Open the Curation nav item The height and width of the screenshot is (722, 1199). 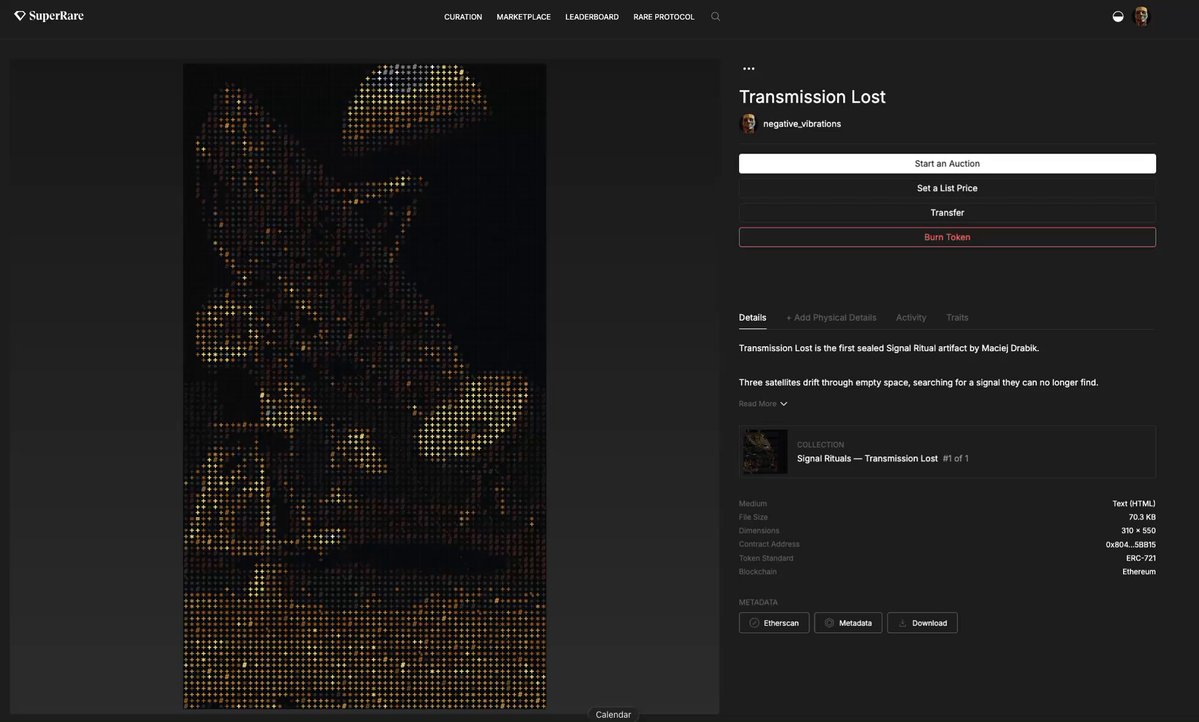pyautogui.click(x=463, y=17)
